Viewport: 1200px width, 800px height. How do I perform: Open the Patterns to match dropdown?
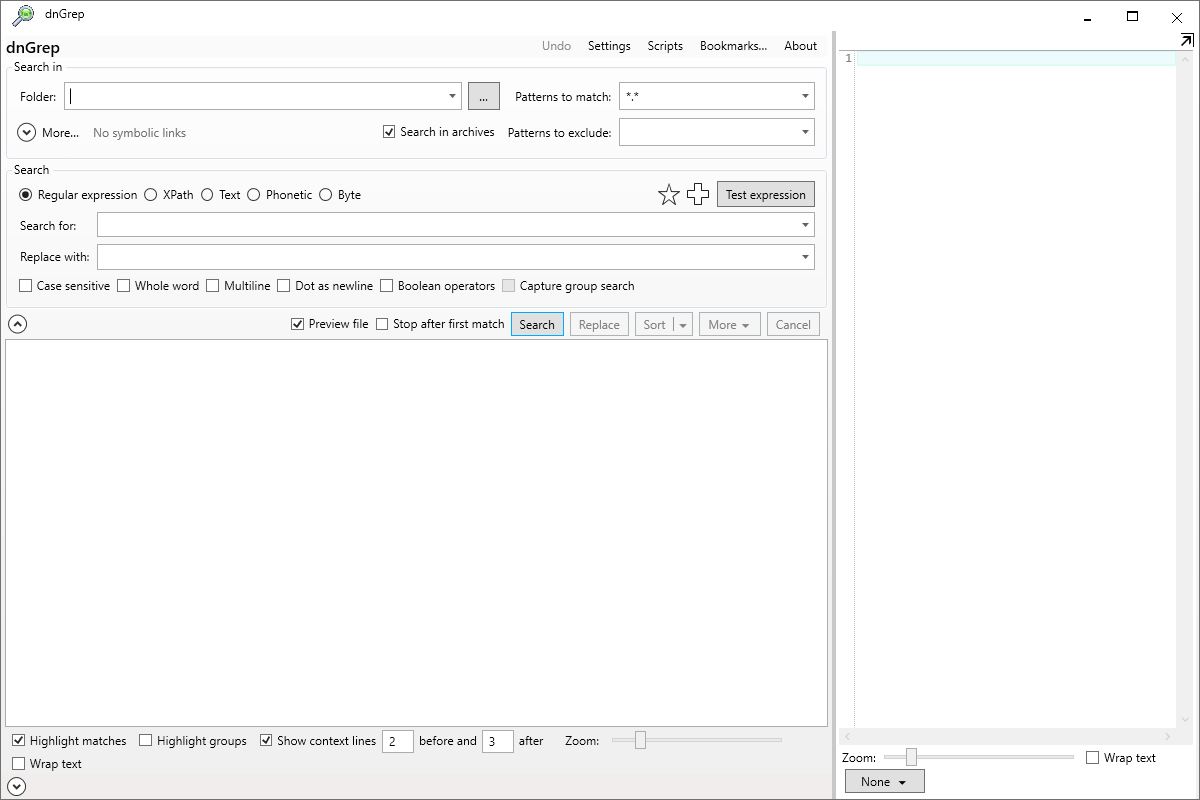(804, 96)
